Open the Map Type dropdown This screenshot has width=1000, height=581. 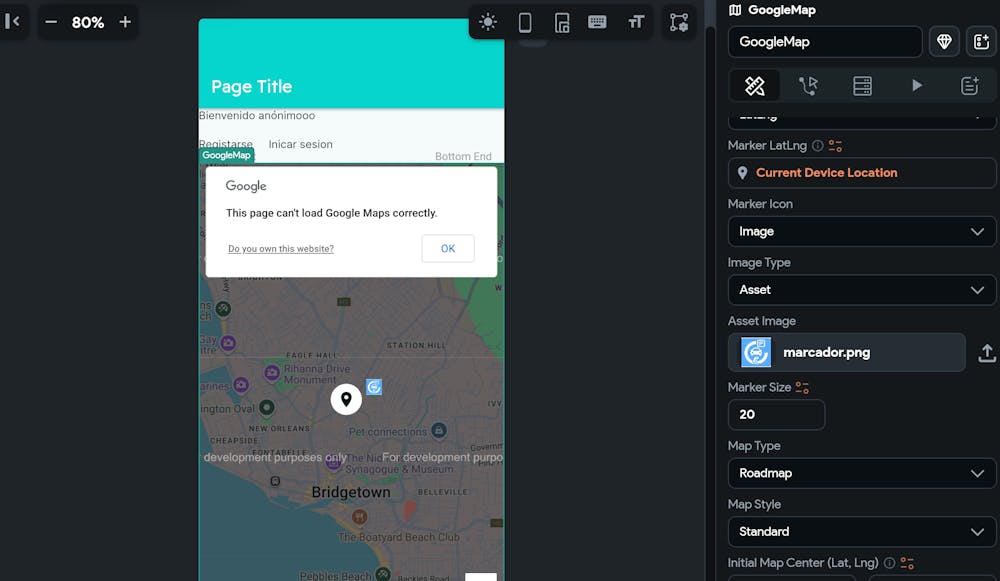pyautogui.click(x=862, y=473)
